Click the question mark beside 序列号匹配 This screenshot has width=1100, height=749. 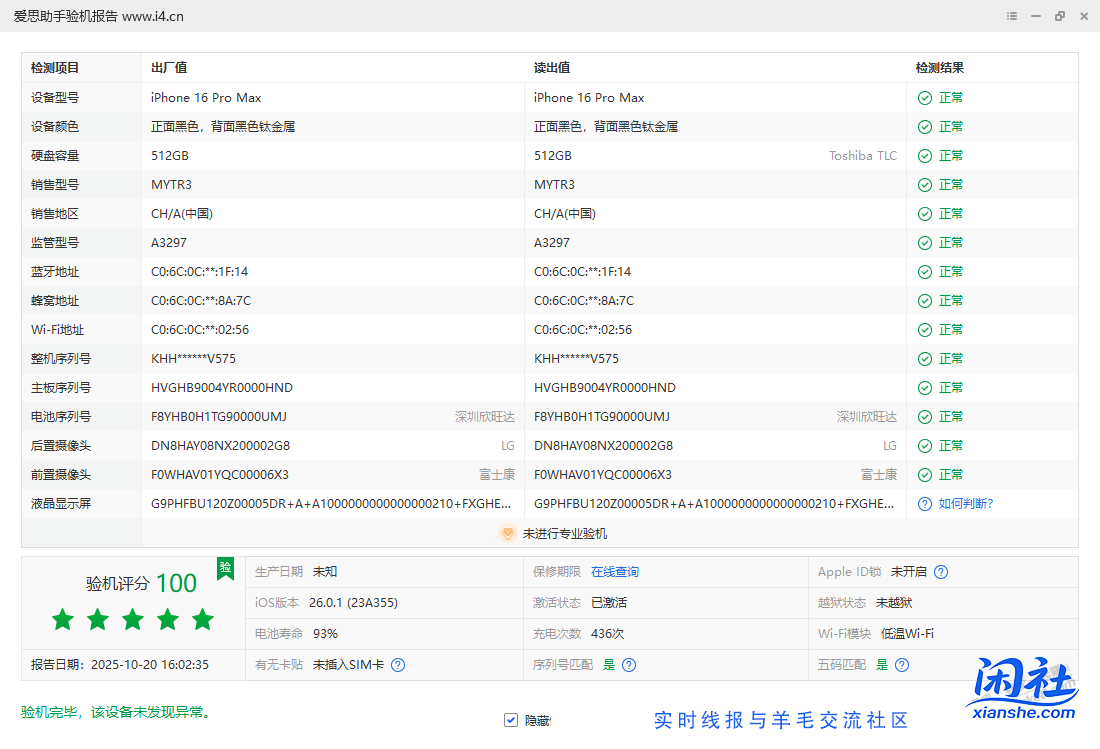(628, 664)
